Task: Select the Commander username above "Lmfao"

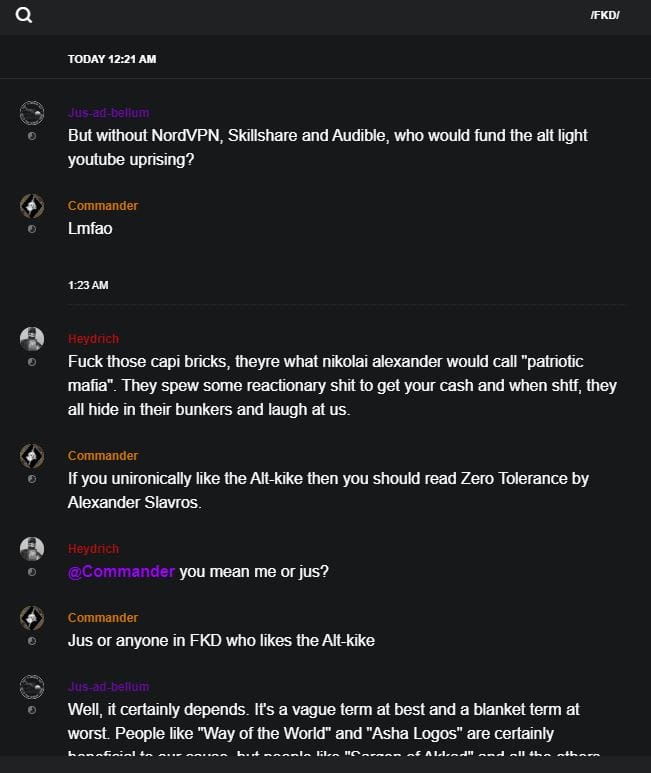Action: coord(103,206)
